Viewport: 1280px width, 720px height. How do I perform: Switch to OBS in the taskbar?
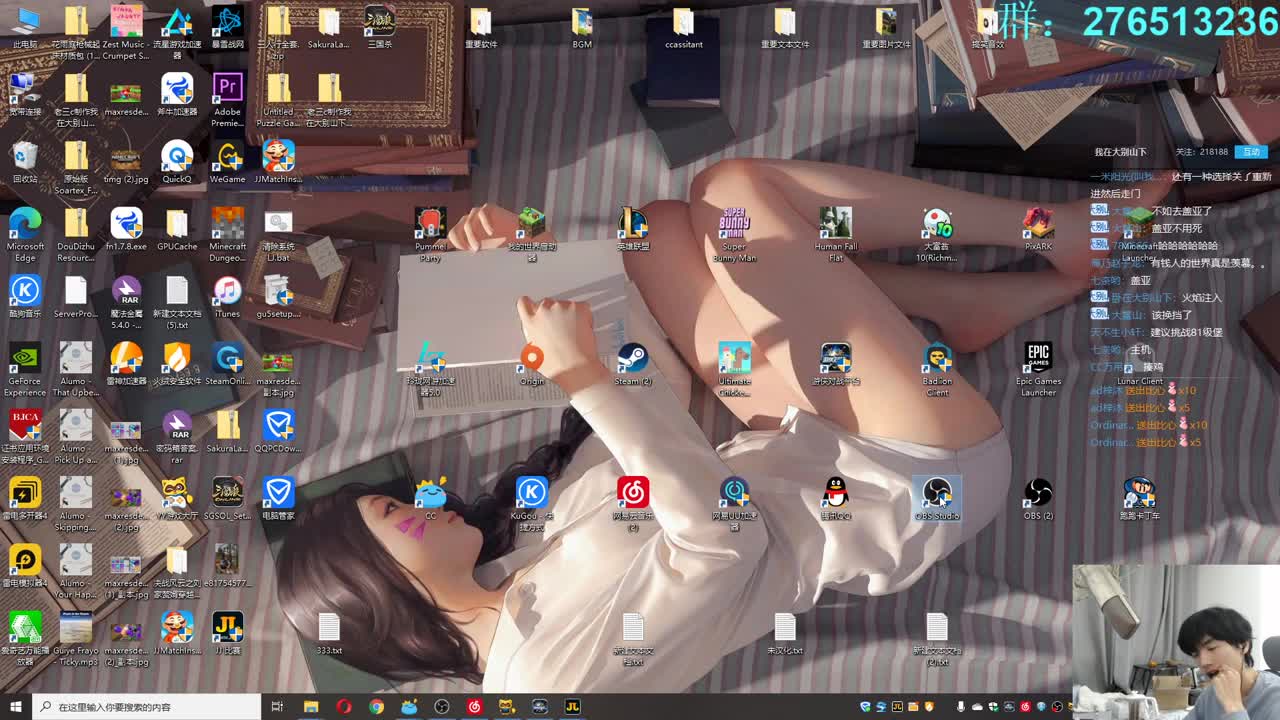(442, 707)
